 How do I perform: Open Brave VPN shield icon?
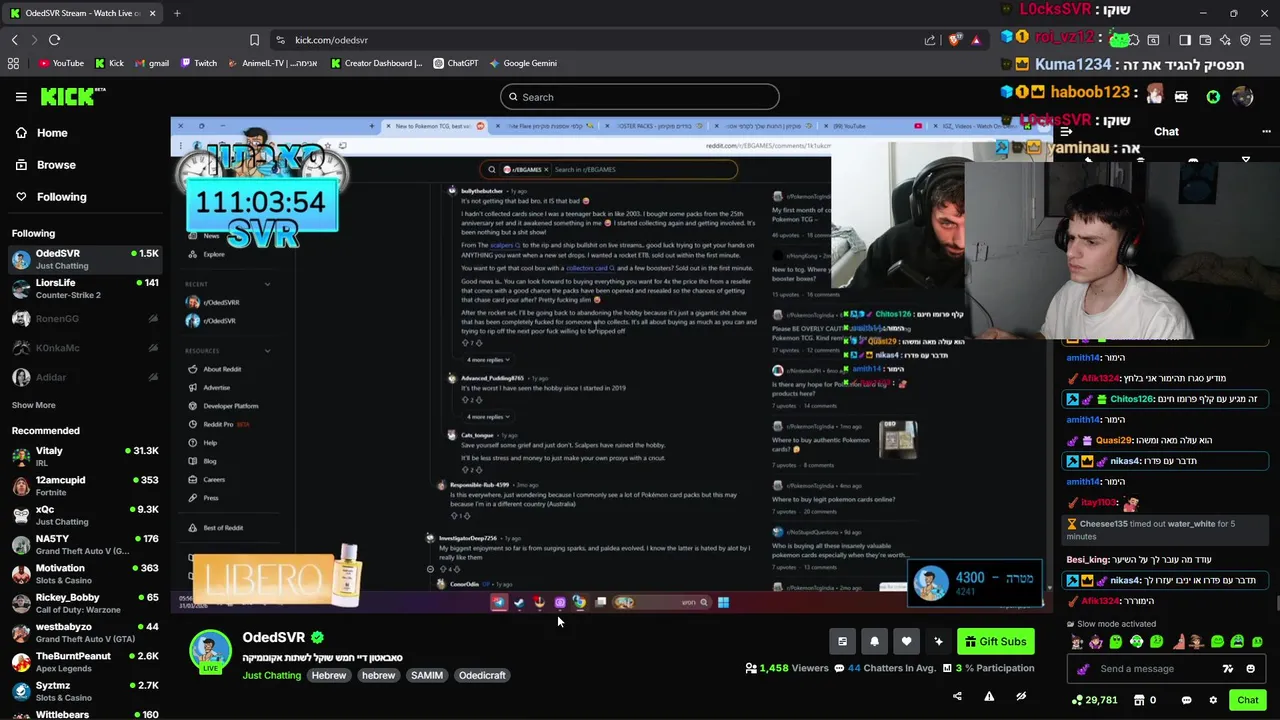click(x=1245, y=40)
